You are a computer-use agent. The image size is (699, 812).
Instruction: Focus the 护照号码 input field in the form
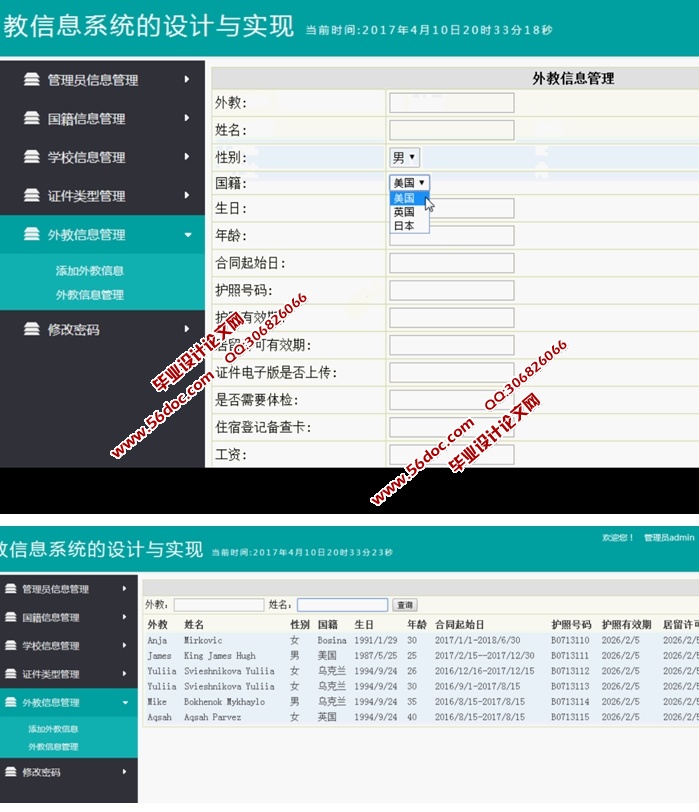tap(451, 290)
